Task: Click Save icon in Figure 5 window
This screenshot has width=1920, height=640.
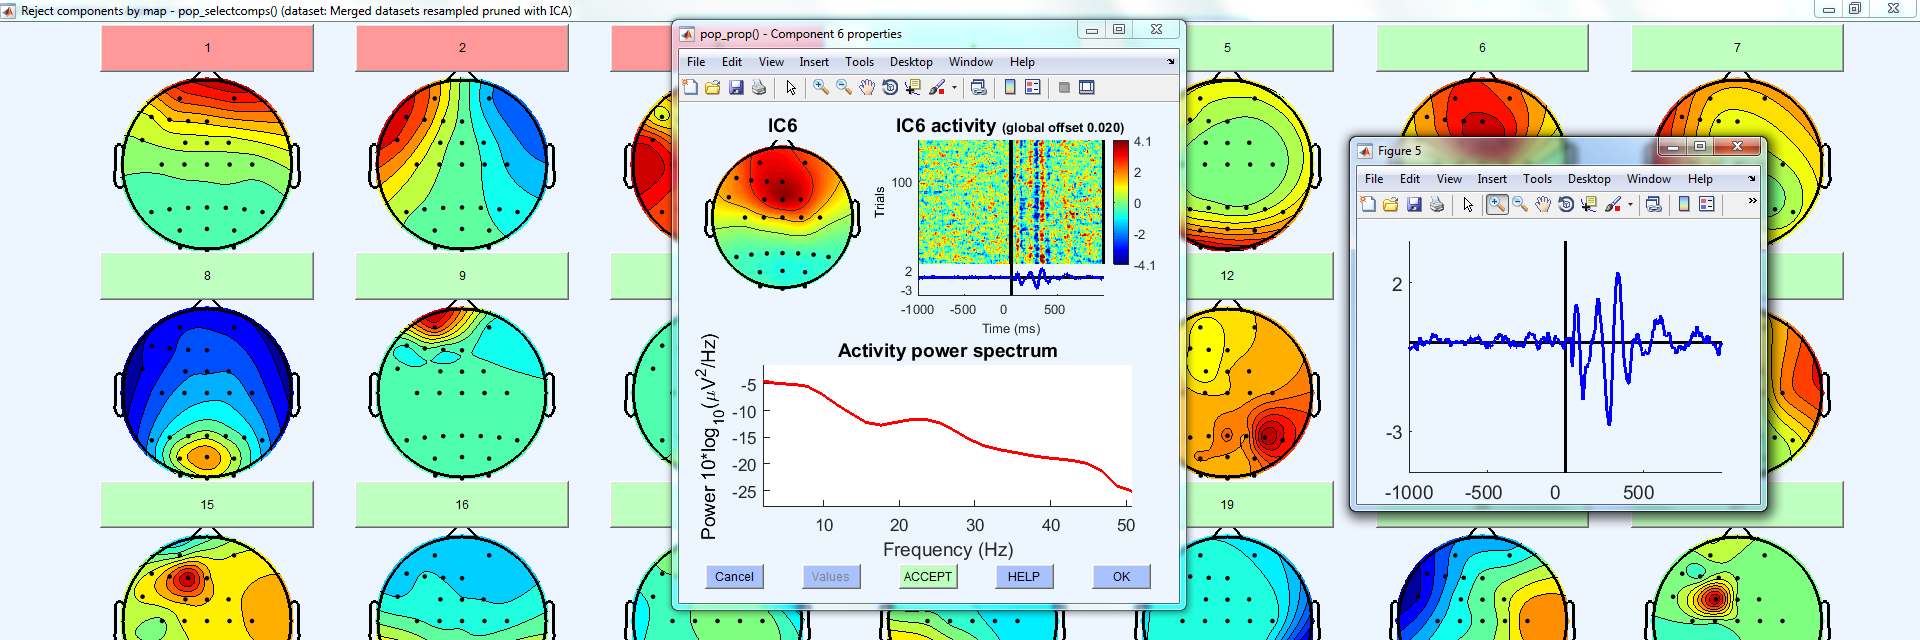Action: pyautogui.click(x=1414, y=204)
